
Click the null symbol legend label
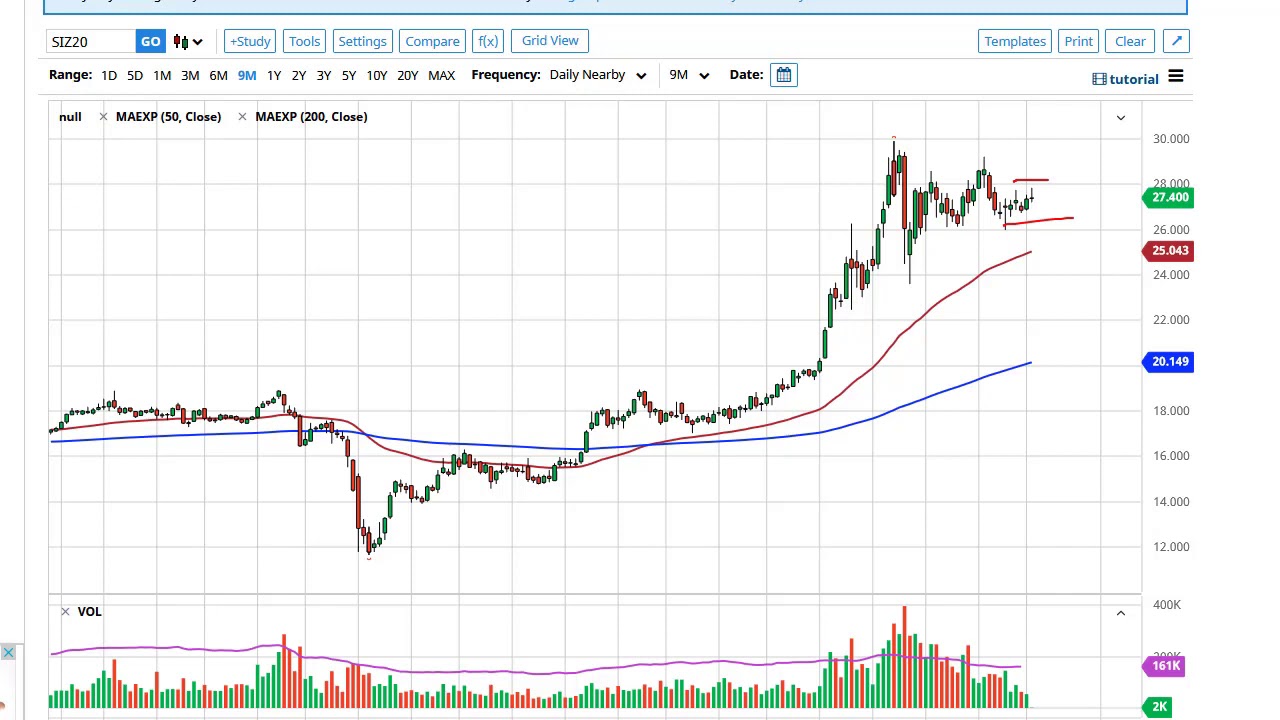pyautogui.click(x=70, y=117)
